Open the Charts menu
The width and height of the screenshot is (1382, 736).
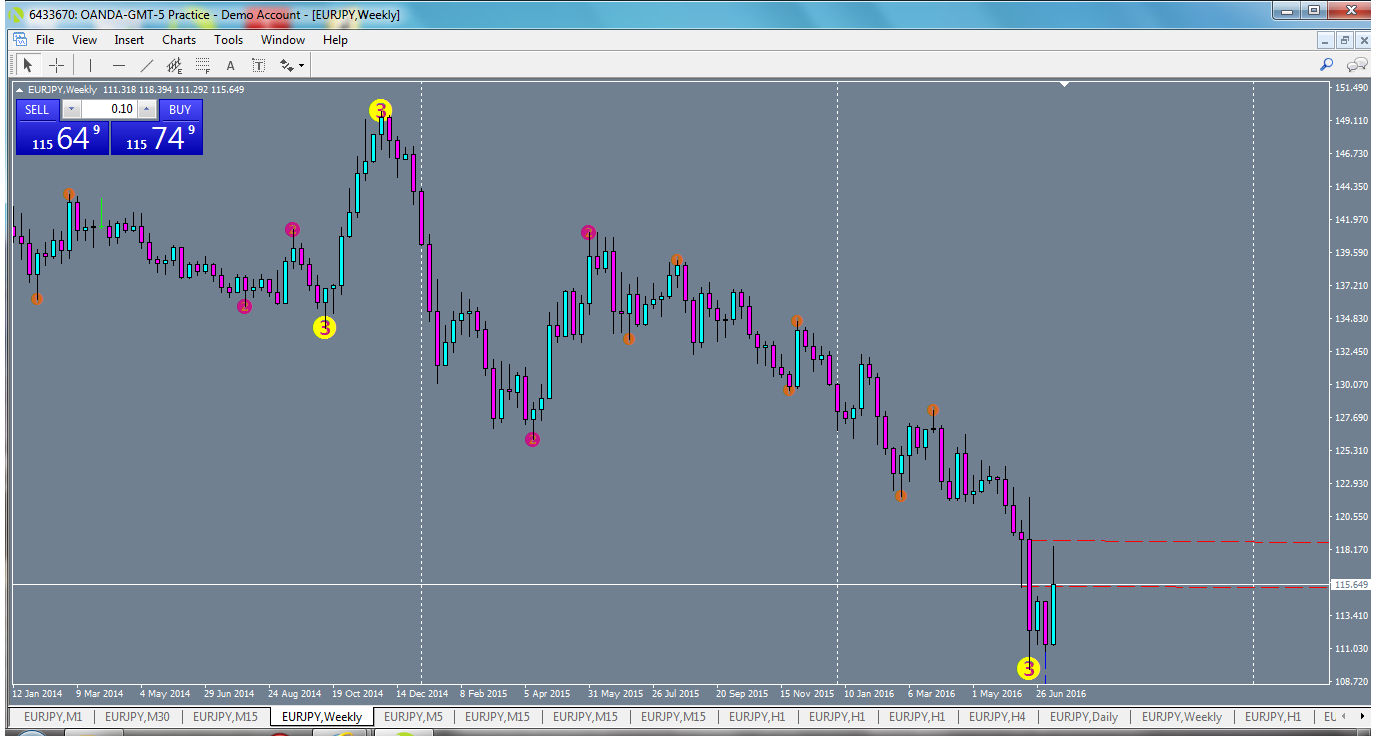coord(178,40)
